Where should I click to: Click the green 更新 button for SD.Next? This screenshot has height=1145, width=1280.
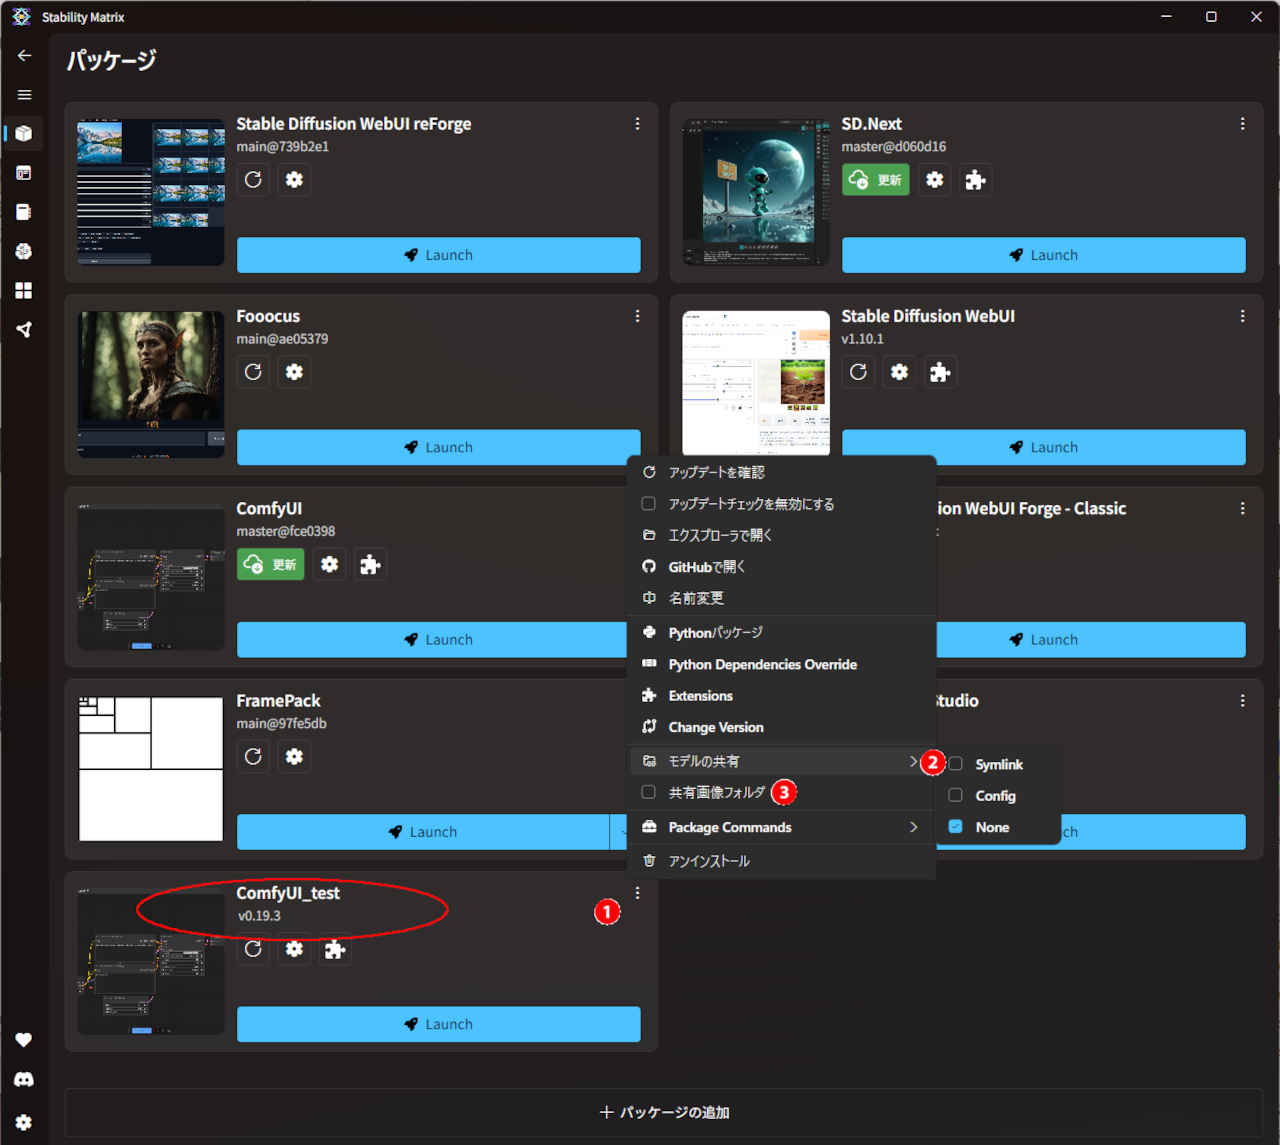(x=876, y=180)
